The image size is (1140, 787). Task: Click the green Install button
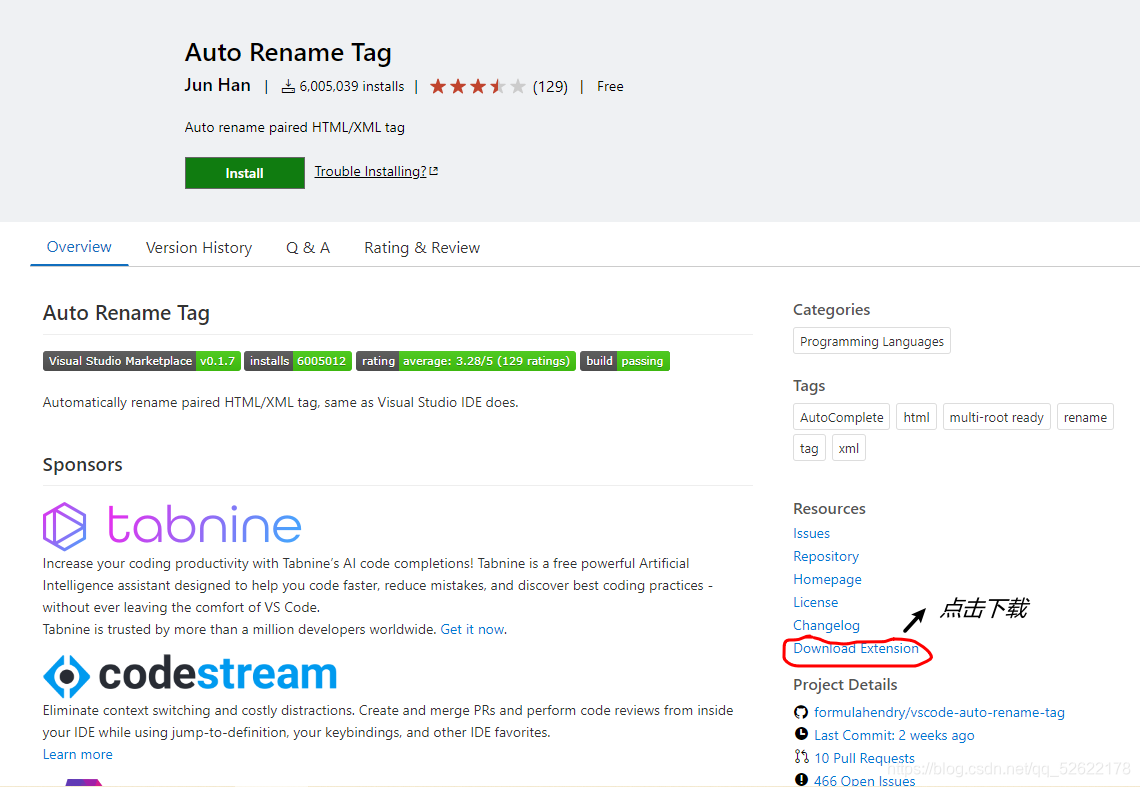pos(244,173)
